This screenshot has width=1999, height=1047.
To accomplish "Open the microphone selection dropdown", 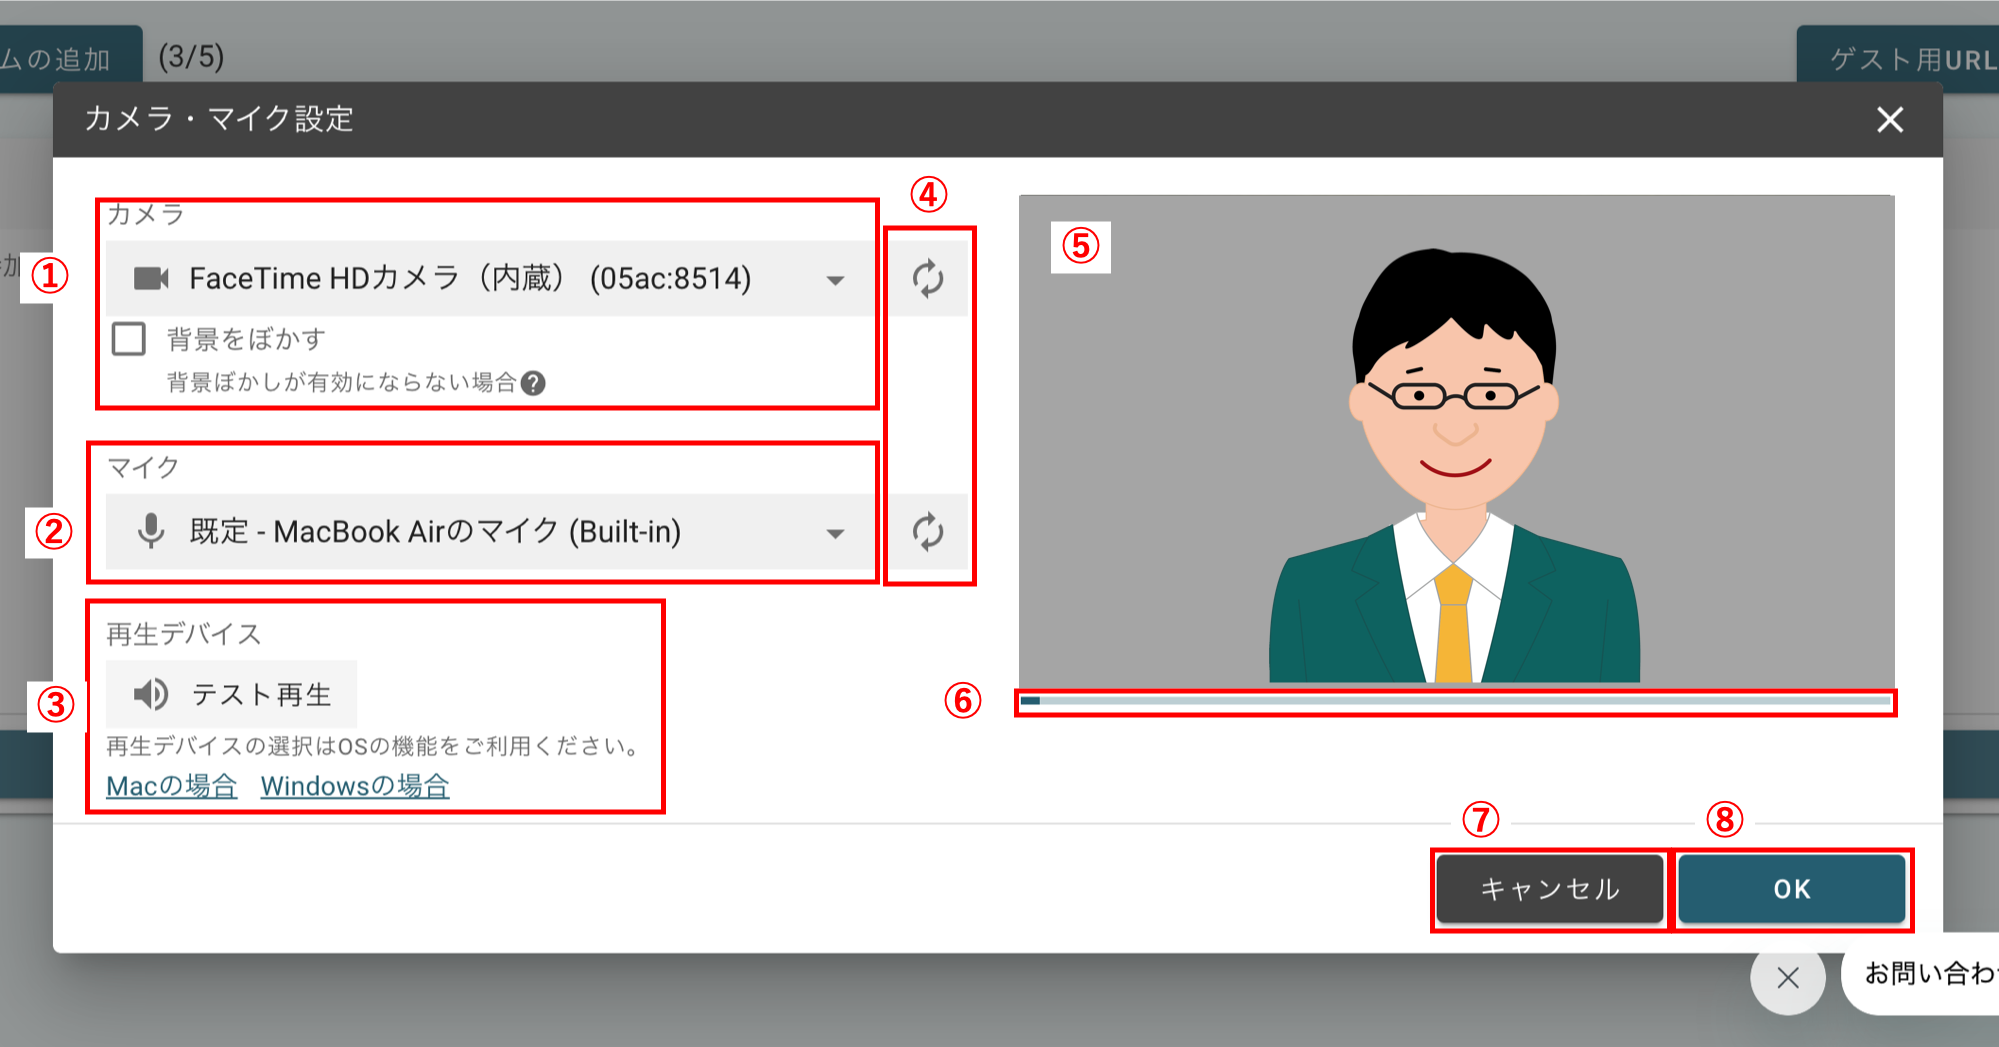I will [836, 534].
